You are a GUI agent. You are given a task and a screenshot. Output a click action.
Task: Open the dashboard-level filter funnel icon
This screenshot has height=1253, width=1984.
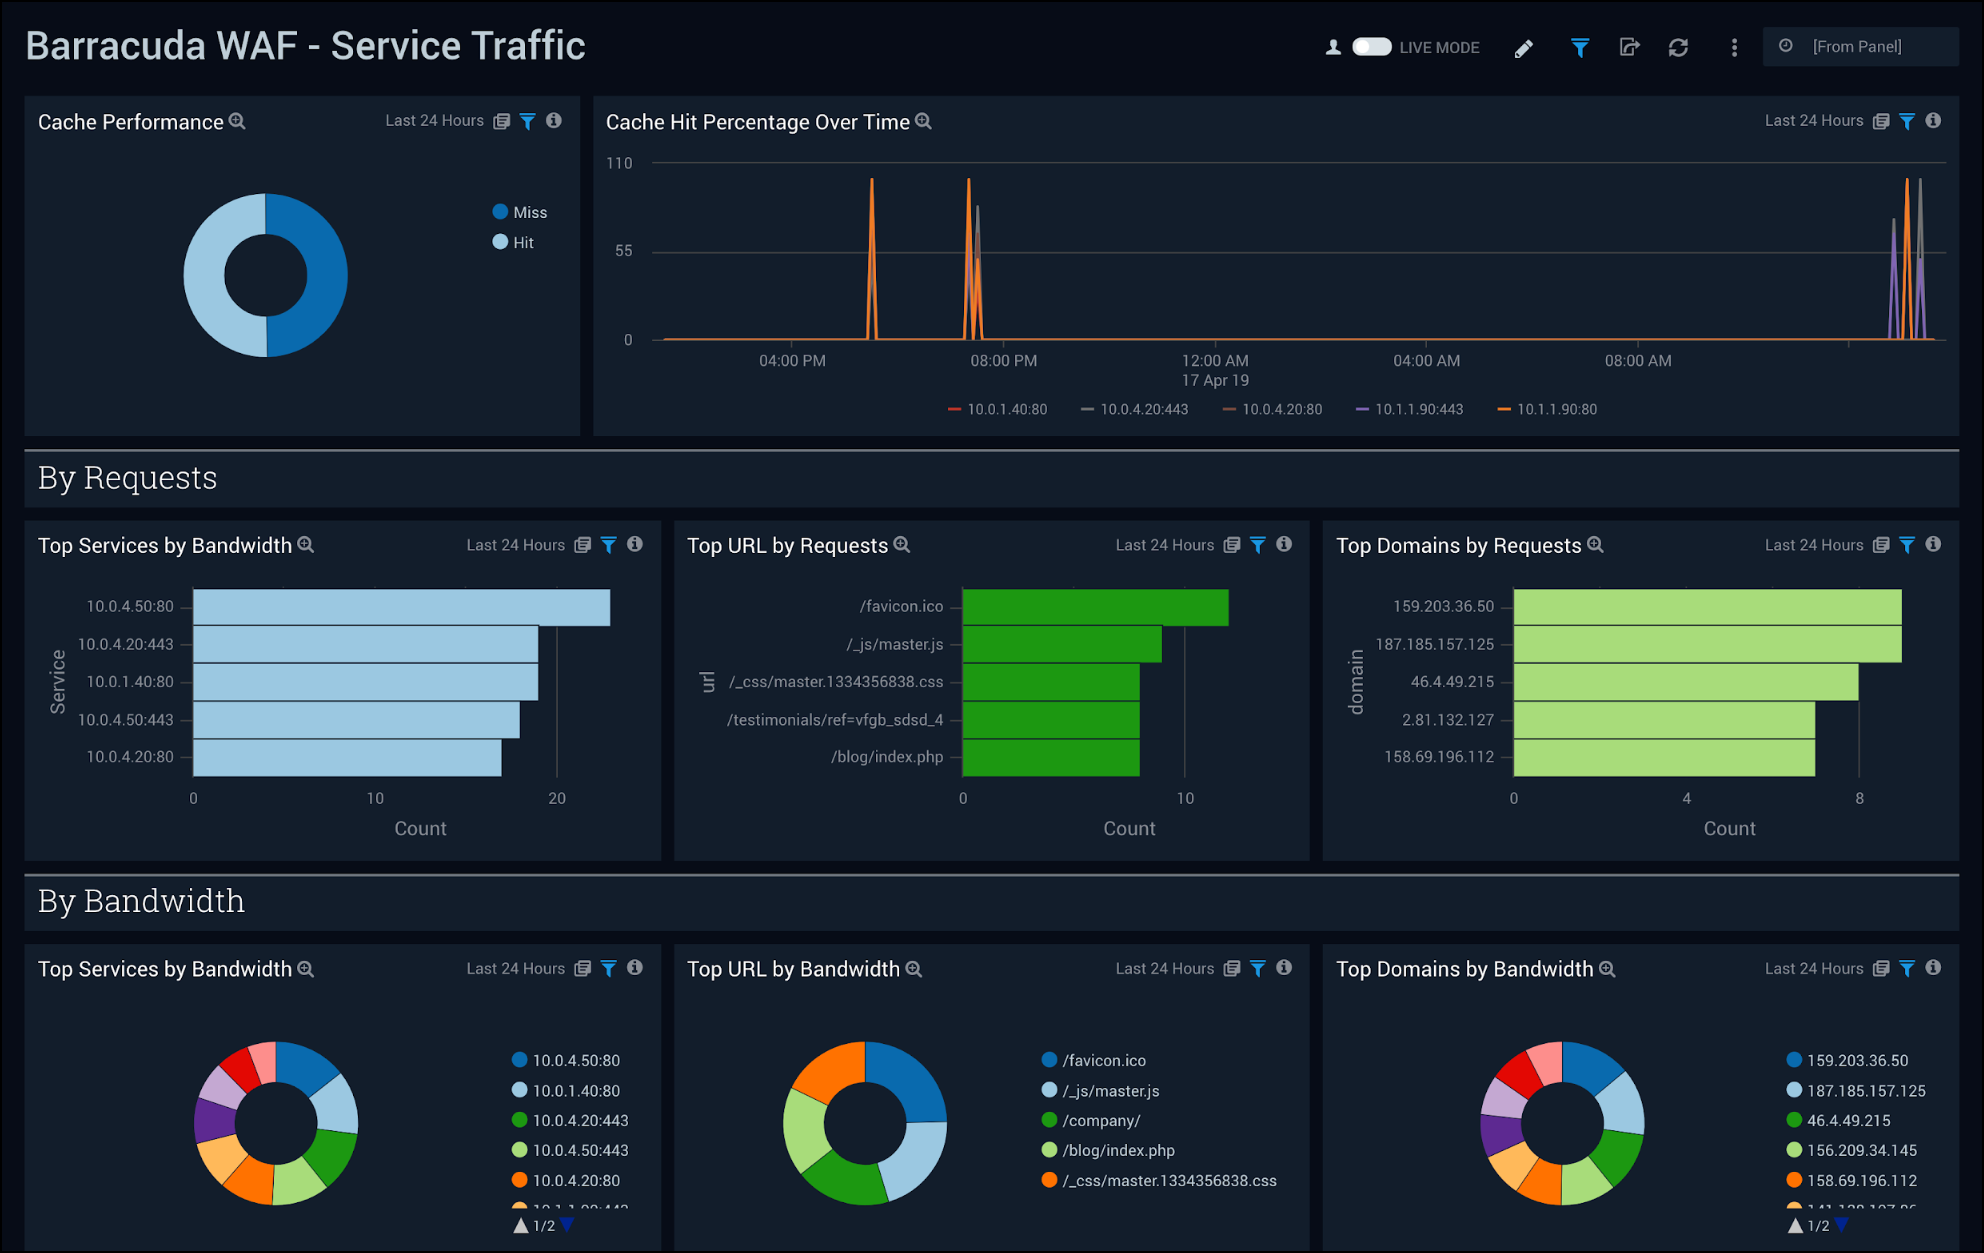[x=1579, y=46]
